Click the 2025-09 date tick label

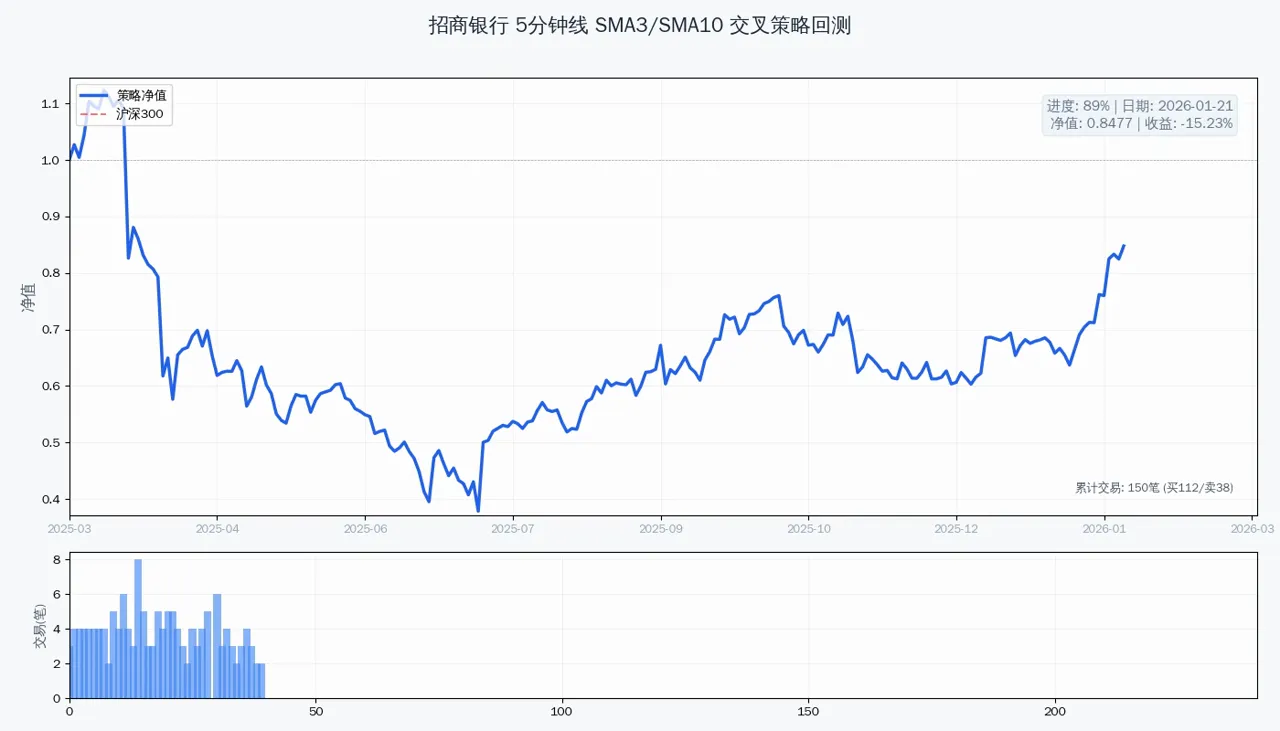tap(661, 528)
